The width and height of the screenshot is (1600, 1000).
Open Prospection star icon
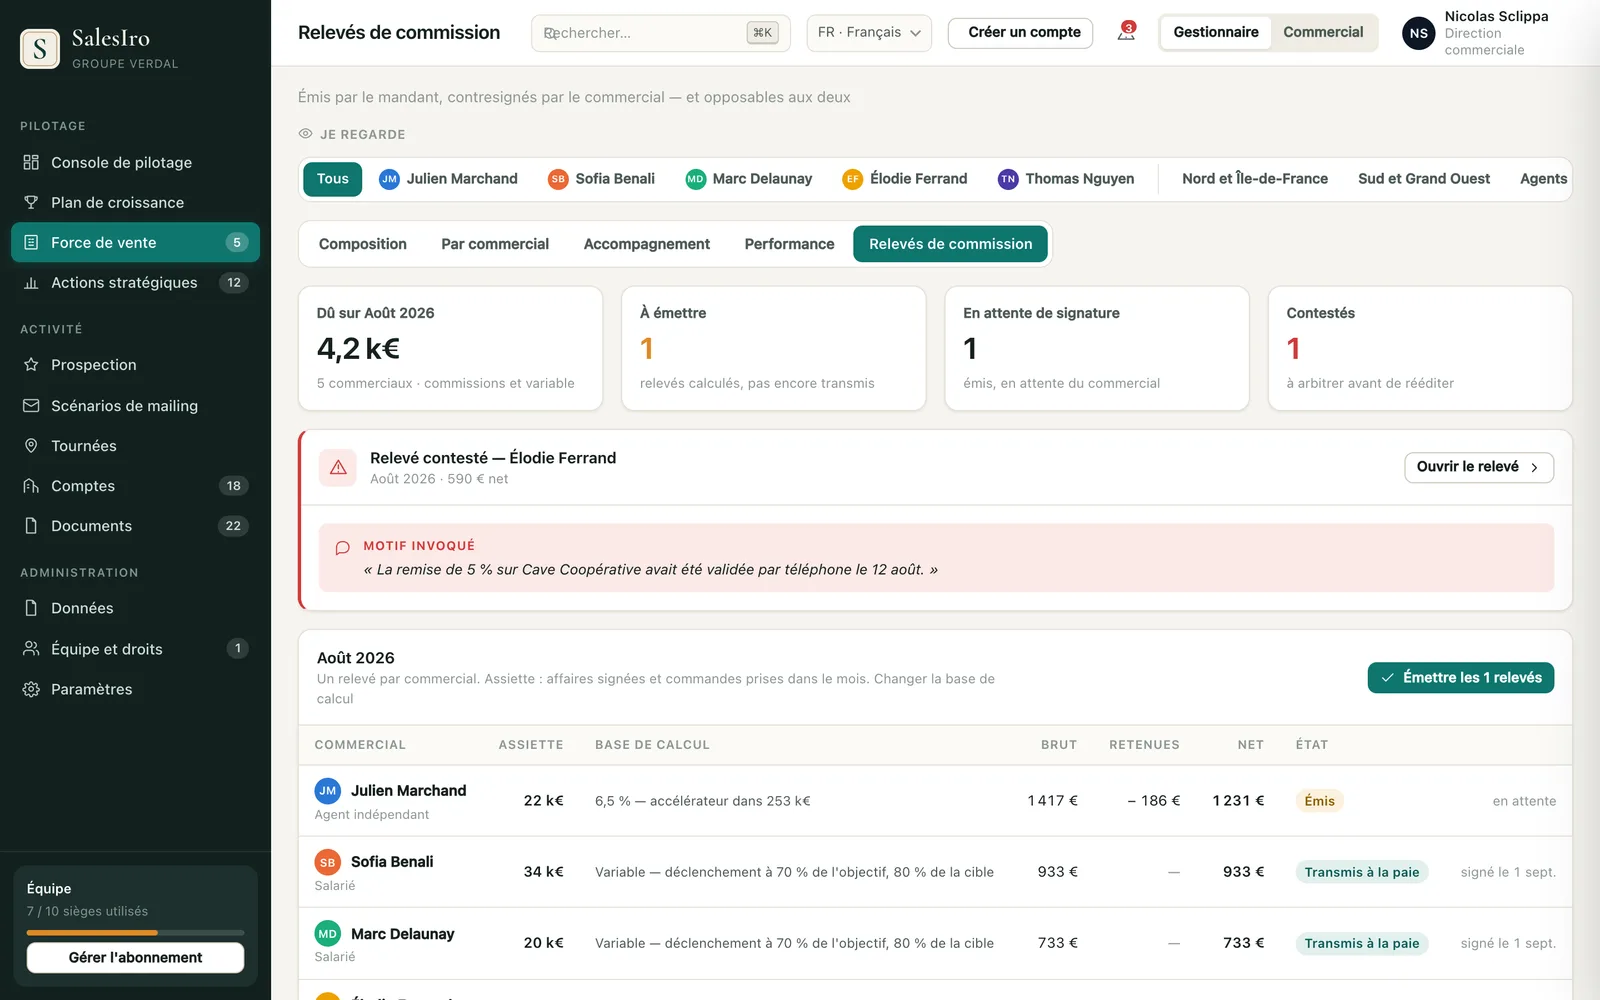pyautogui.click(x=31, y=365)
